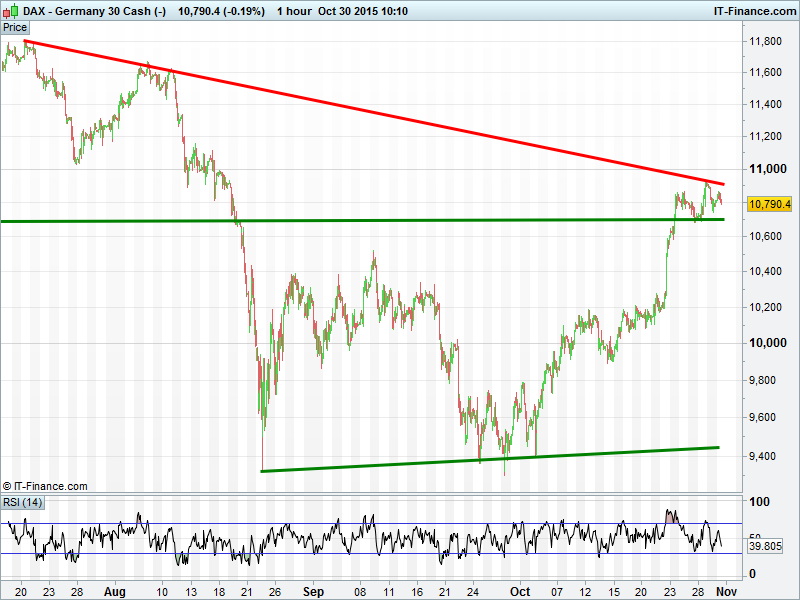The image size is (800, 600).
Task: Click the Oct label on time axis
Action: [x=520, y=592]
